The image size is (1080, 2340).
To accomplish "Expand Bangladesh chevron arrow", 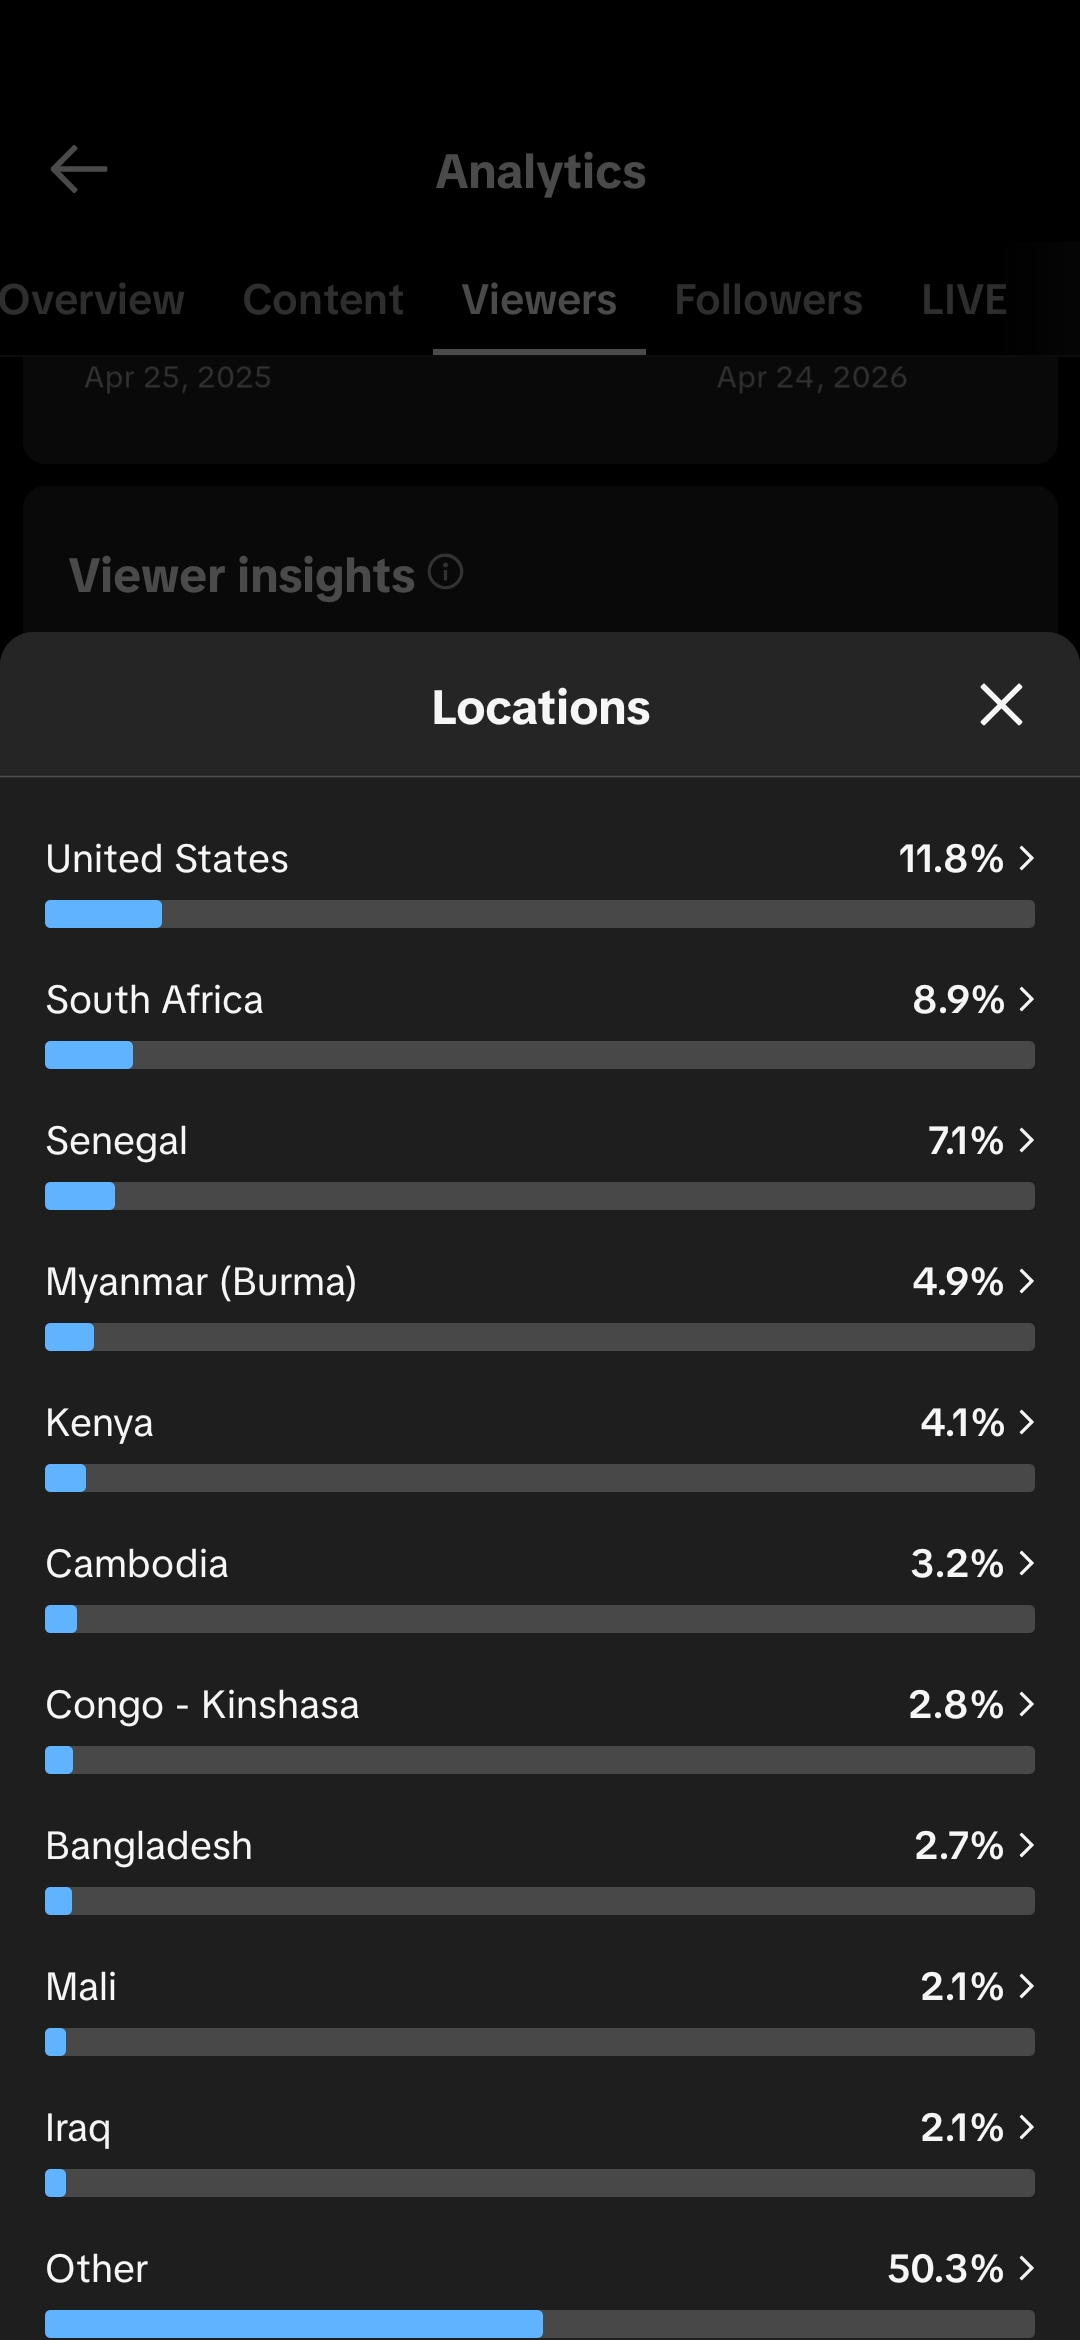I will point(1026,1845).
